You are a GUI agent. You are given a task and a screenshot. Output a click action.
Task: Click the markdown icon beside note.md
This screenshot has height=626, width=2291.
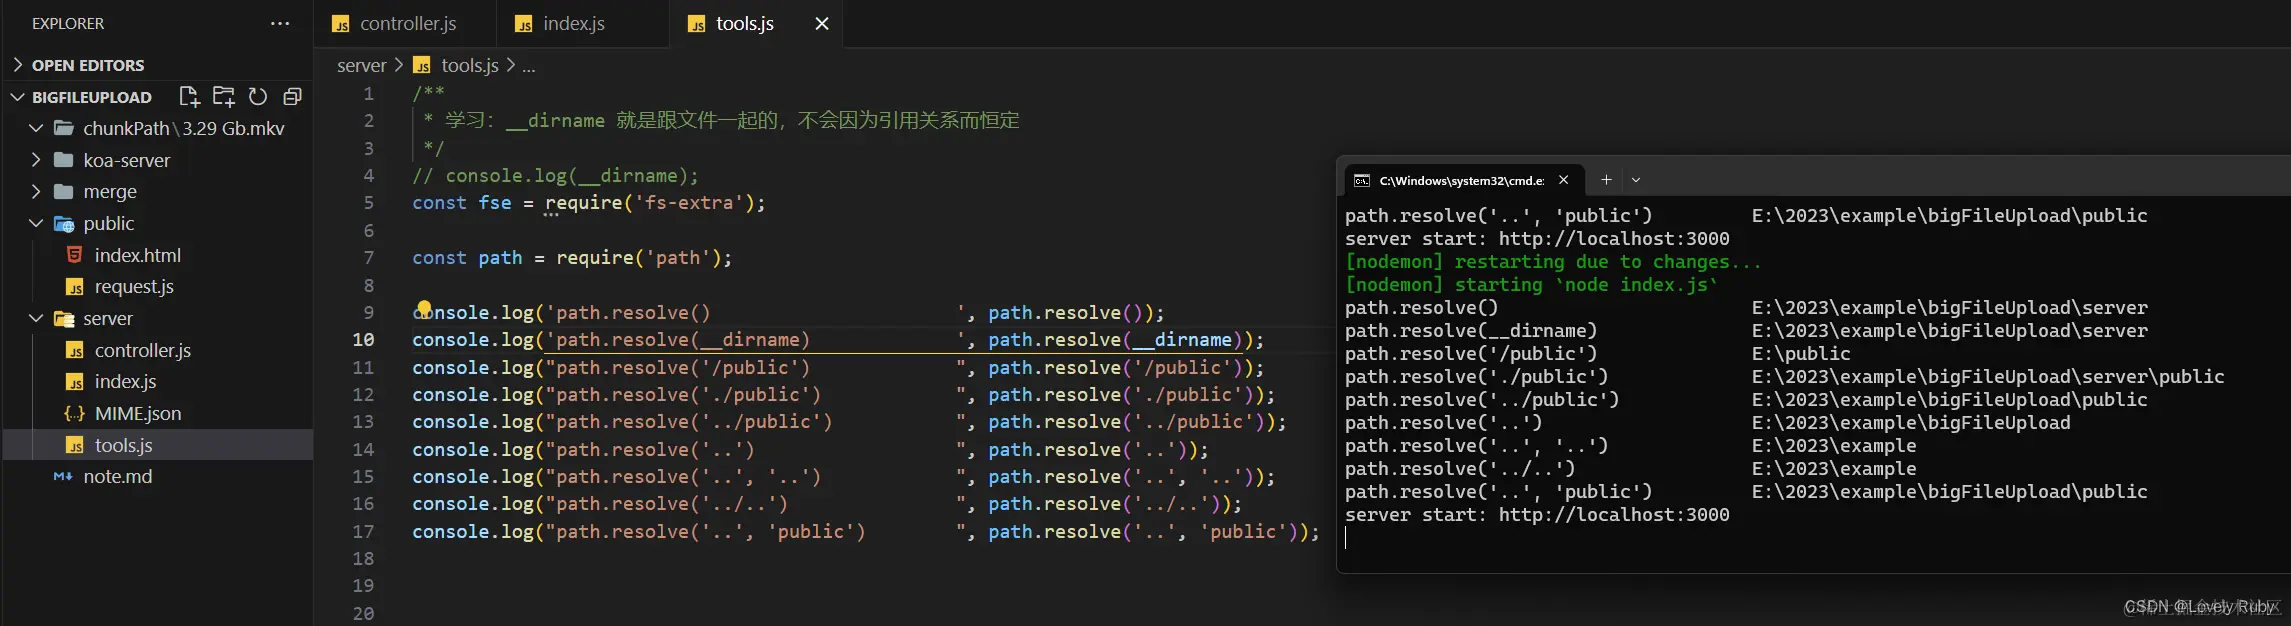[63, 477]
